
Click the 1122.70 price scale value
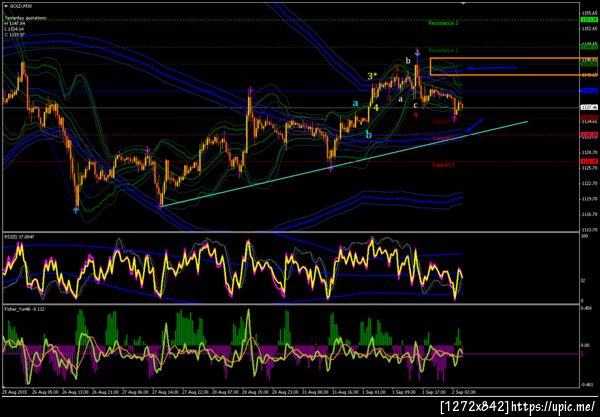click(590, 184)
